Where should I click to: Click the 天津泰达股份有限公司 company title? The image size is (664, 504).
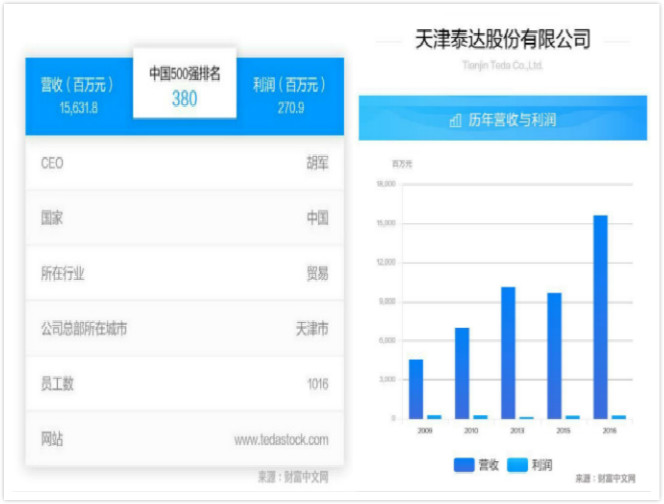click(503, 40)
